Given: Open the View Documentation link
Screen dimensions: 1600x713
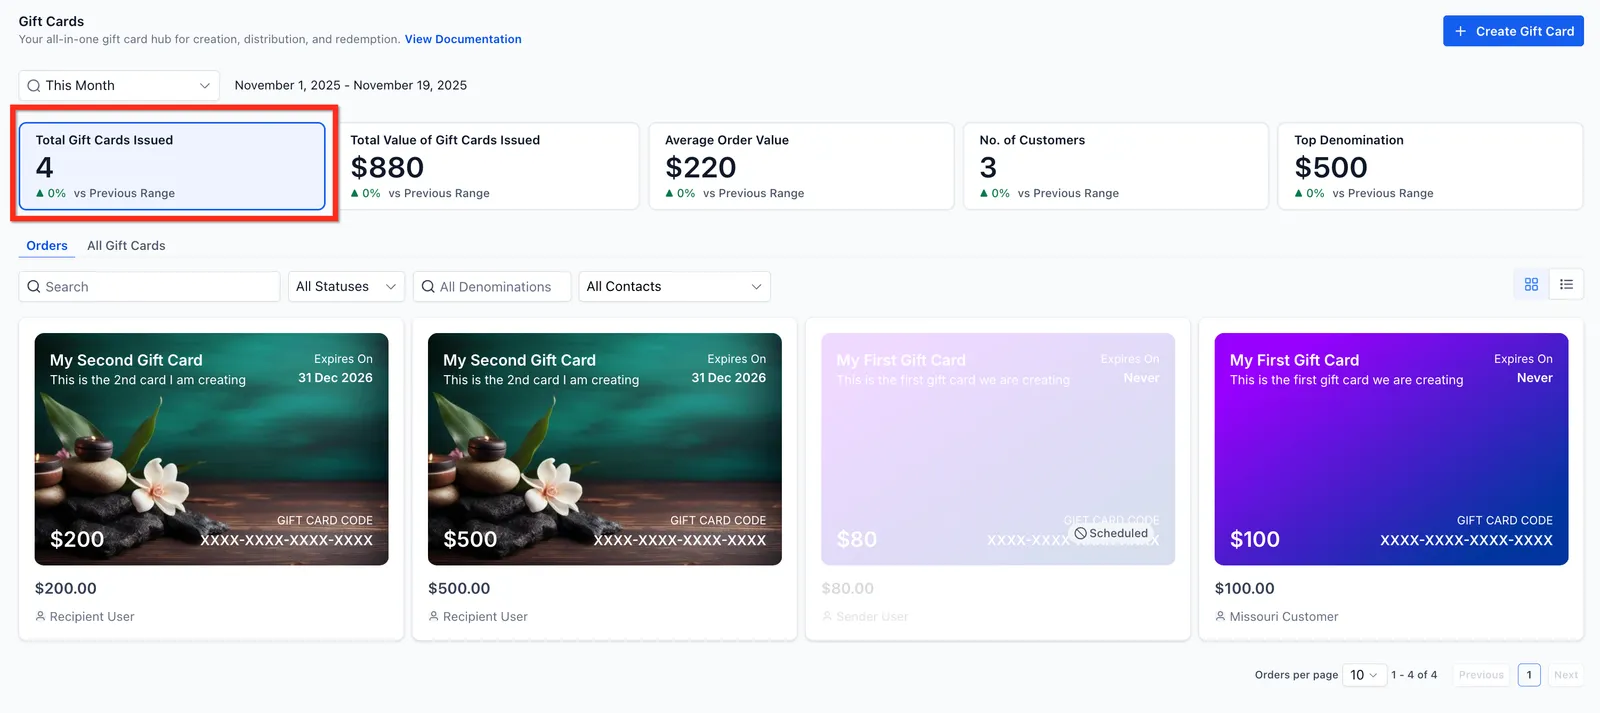Looking at the screenshot, I should [x=463, y=40].
